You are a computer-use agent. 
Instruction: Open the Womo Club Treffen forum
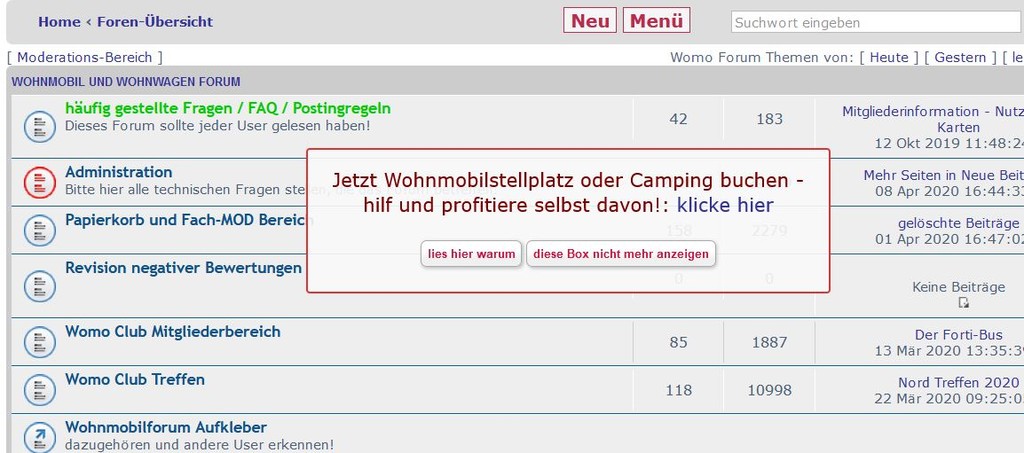135,379
